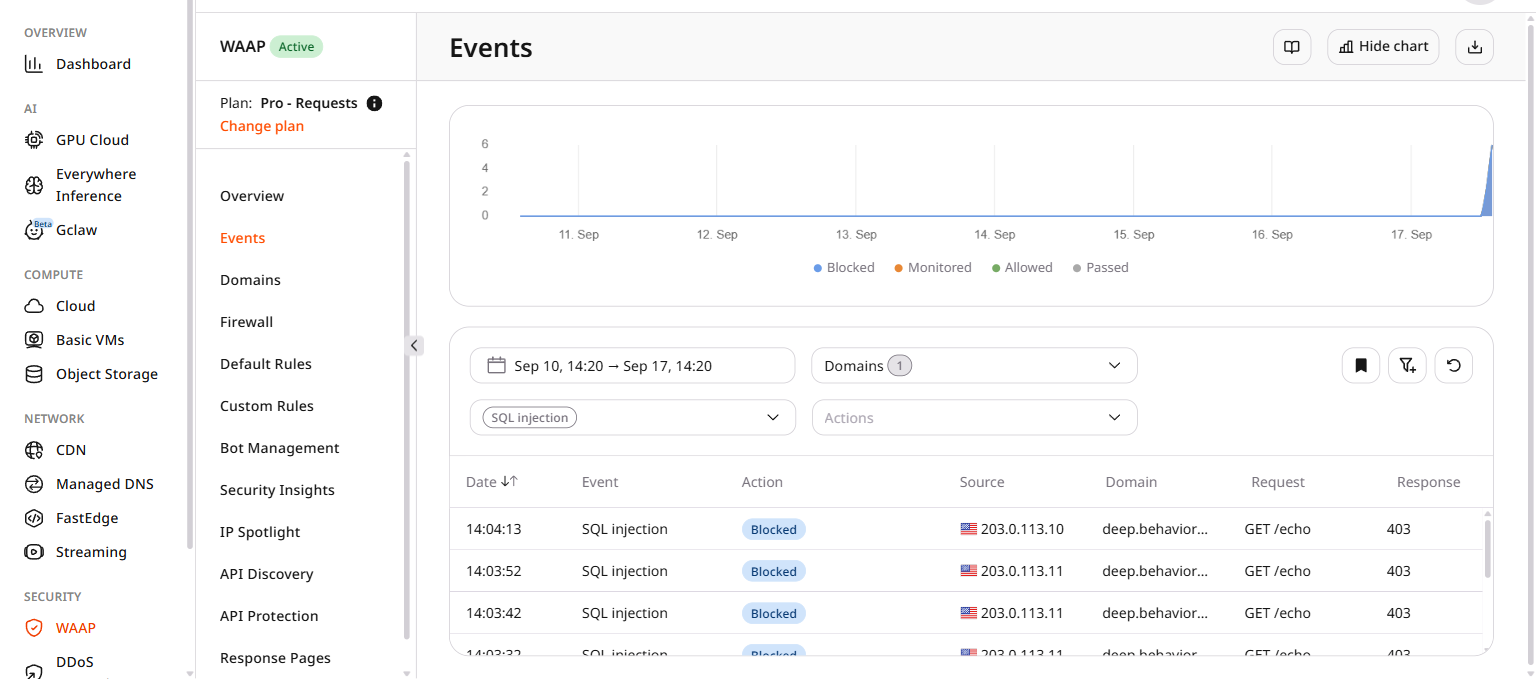Click the GPU Cloud chip icon
Viewport: 1536px width, 679px height.
tap(34, 140)
